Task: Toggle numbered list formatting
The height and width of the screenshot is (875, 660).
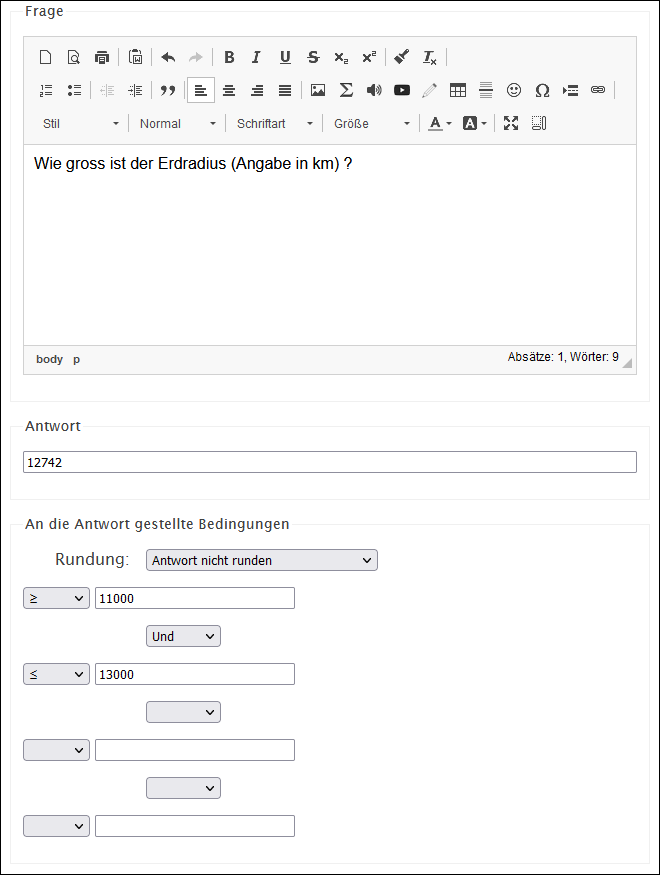Action: pos(46,90)
